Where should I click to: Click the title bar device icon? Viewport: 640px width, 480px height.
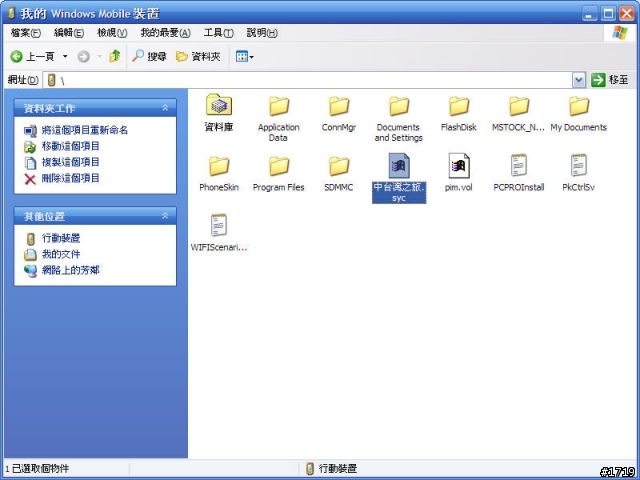click(x=12, y=13)
